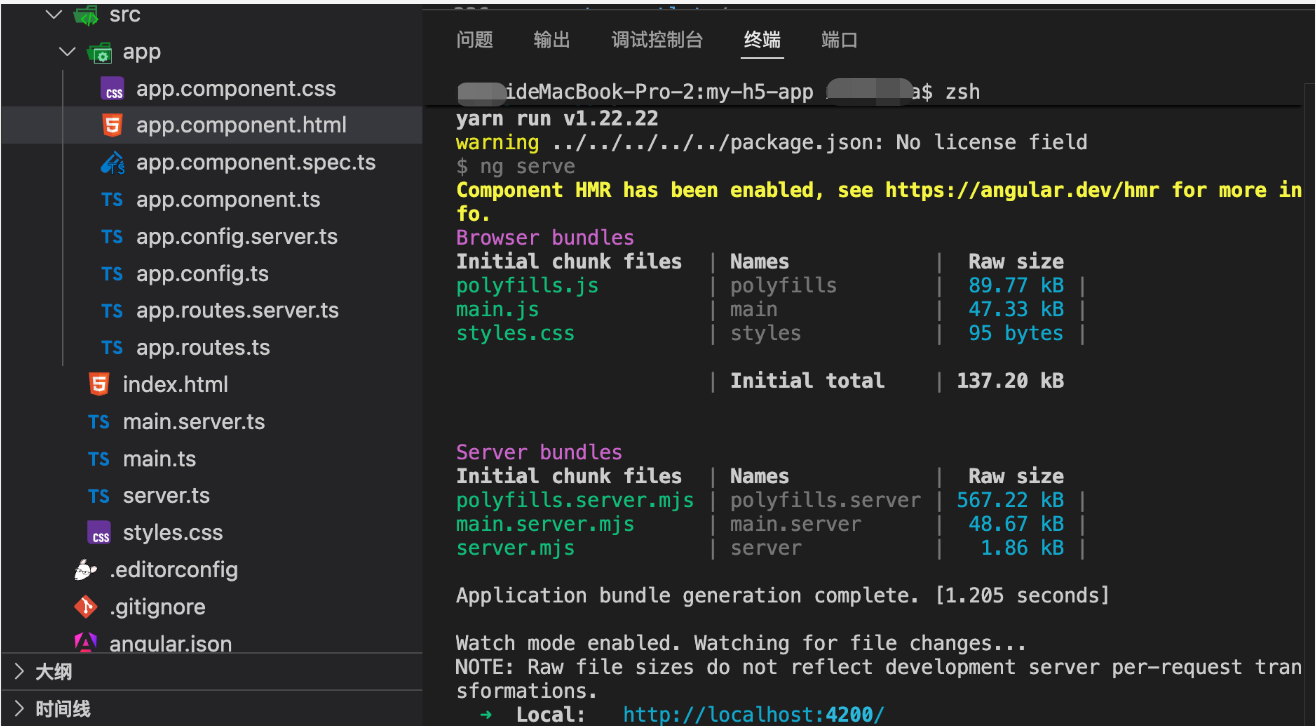Click the 'Browser bundles' heading text
This screenshot has height=726, width=1316.
click(x=545, y=237)
